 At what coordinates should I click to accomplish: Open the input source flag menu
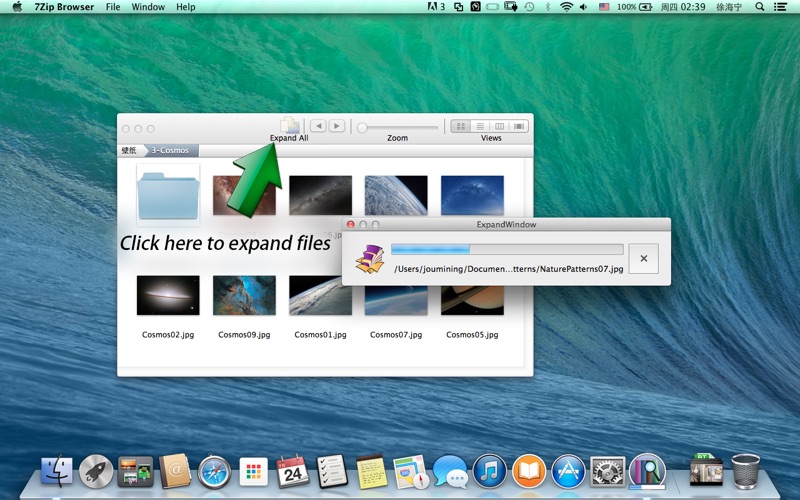(604, 7)
